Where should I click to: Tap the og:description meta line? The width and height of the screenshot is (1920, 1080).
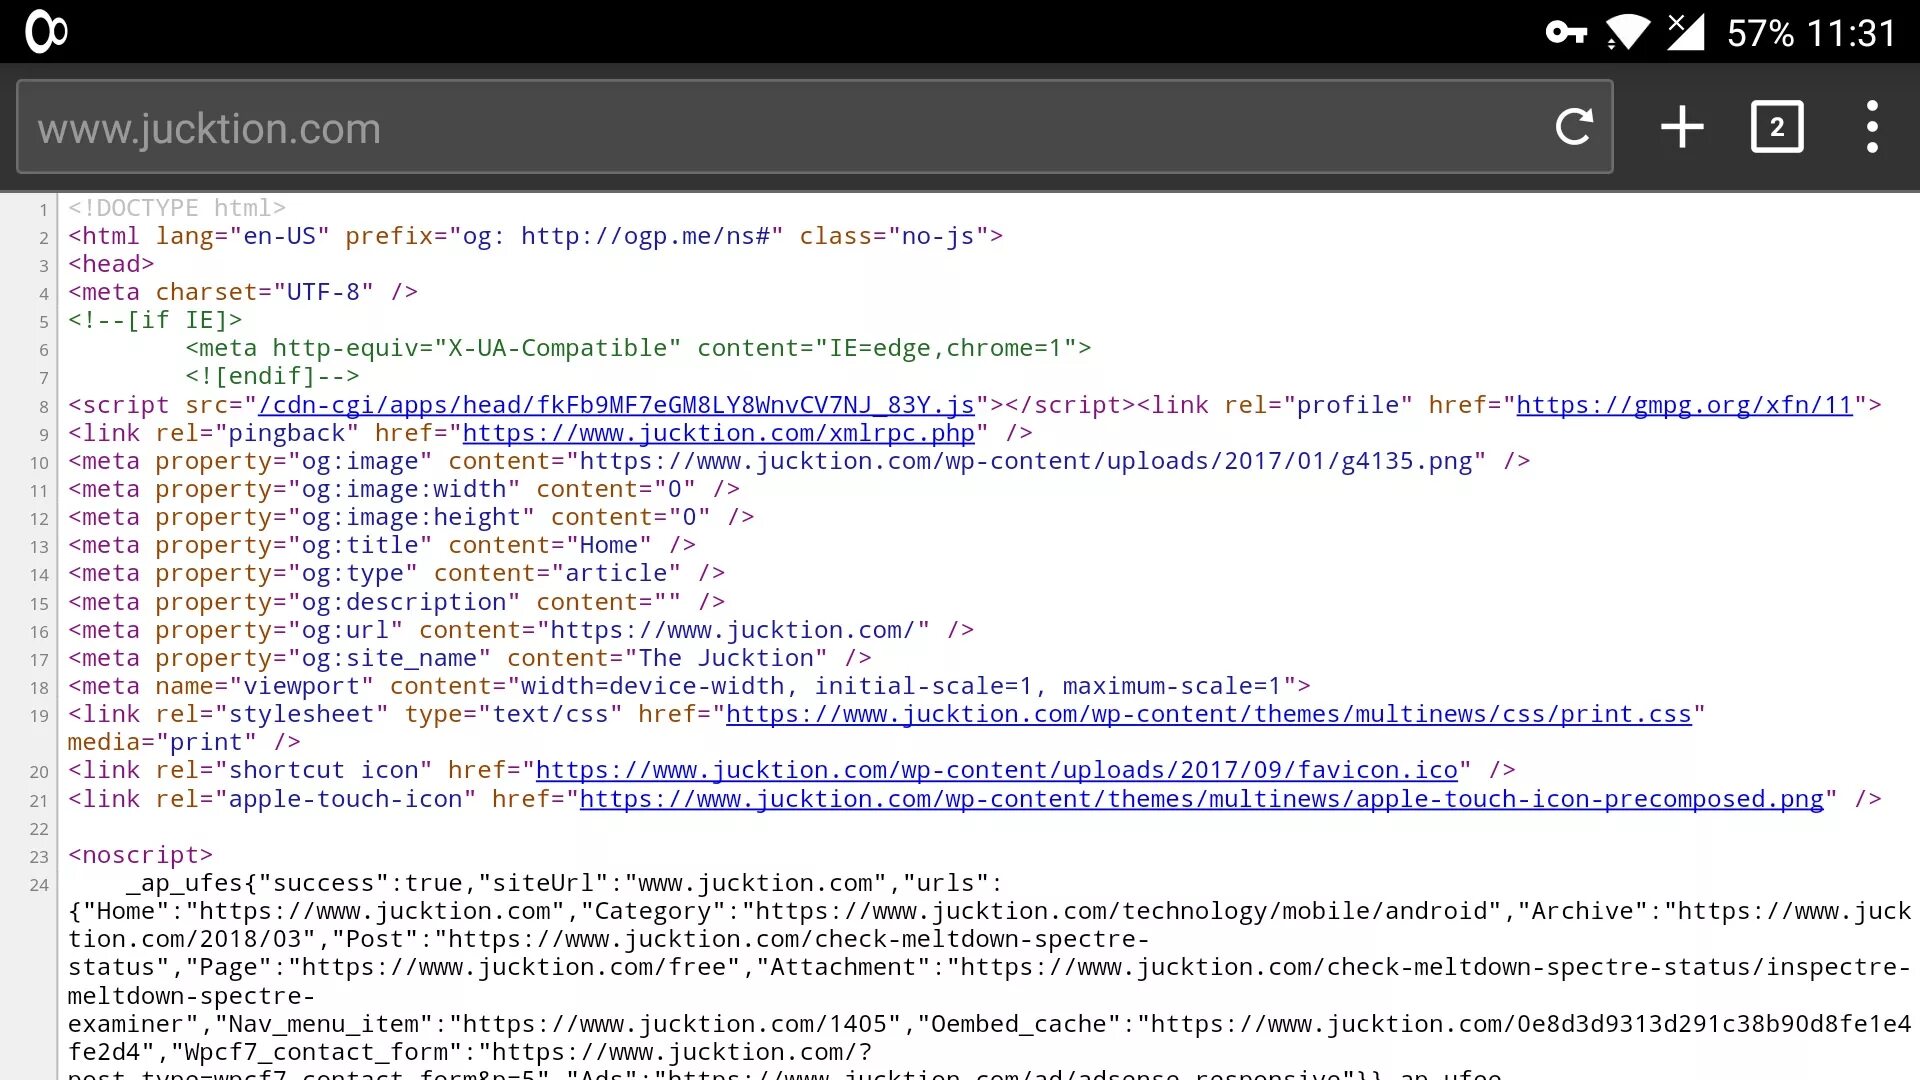tap(396, 602)
